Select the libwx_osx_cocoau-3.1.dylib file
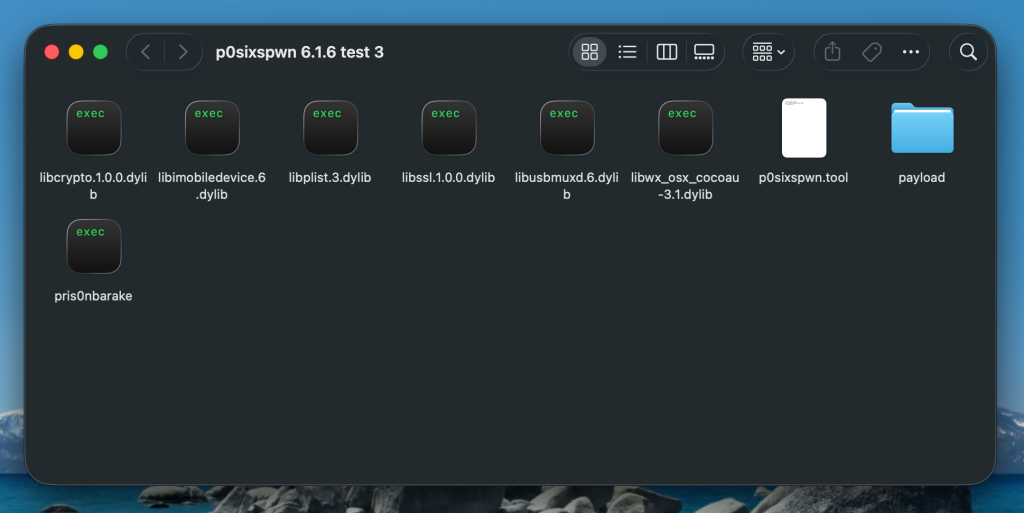 pyautogui.click(x=685, y=128)
